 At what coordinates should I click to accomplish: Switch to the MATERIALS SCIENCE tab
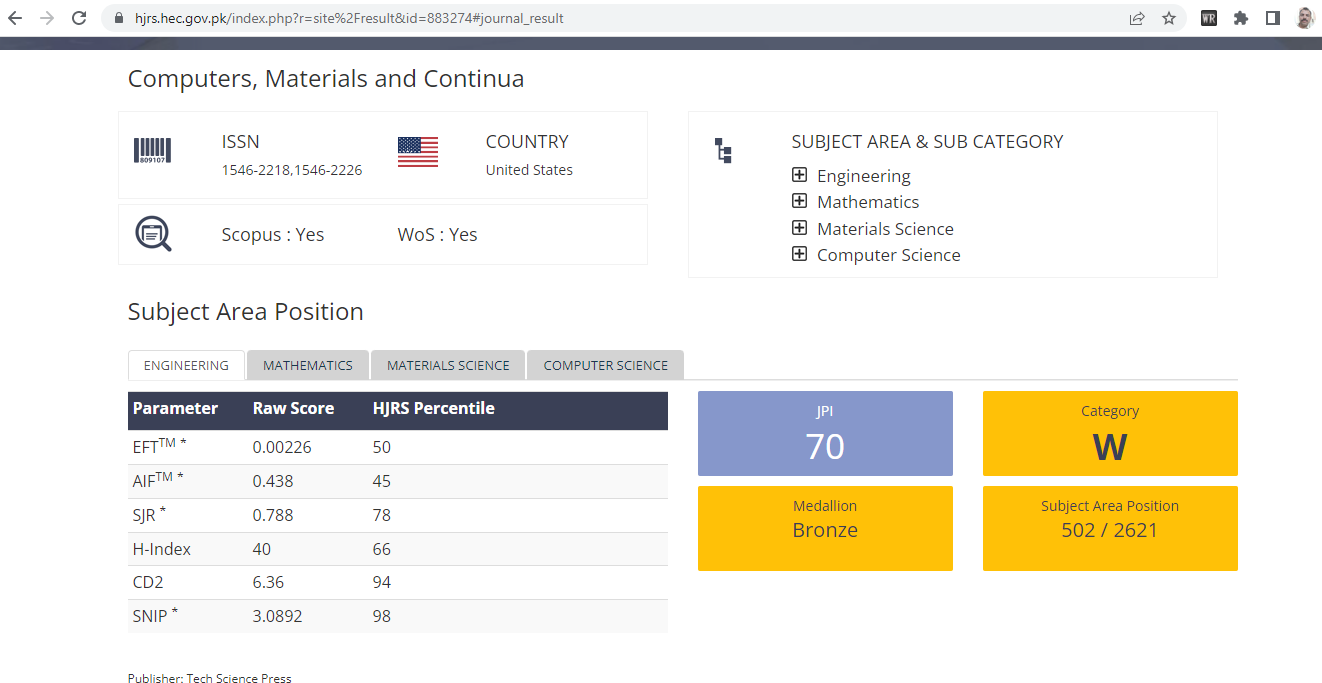coord(448,365)
